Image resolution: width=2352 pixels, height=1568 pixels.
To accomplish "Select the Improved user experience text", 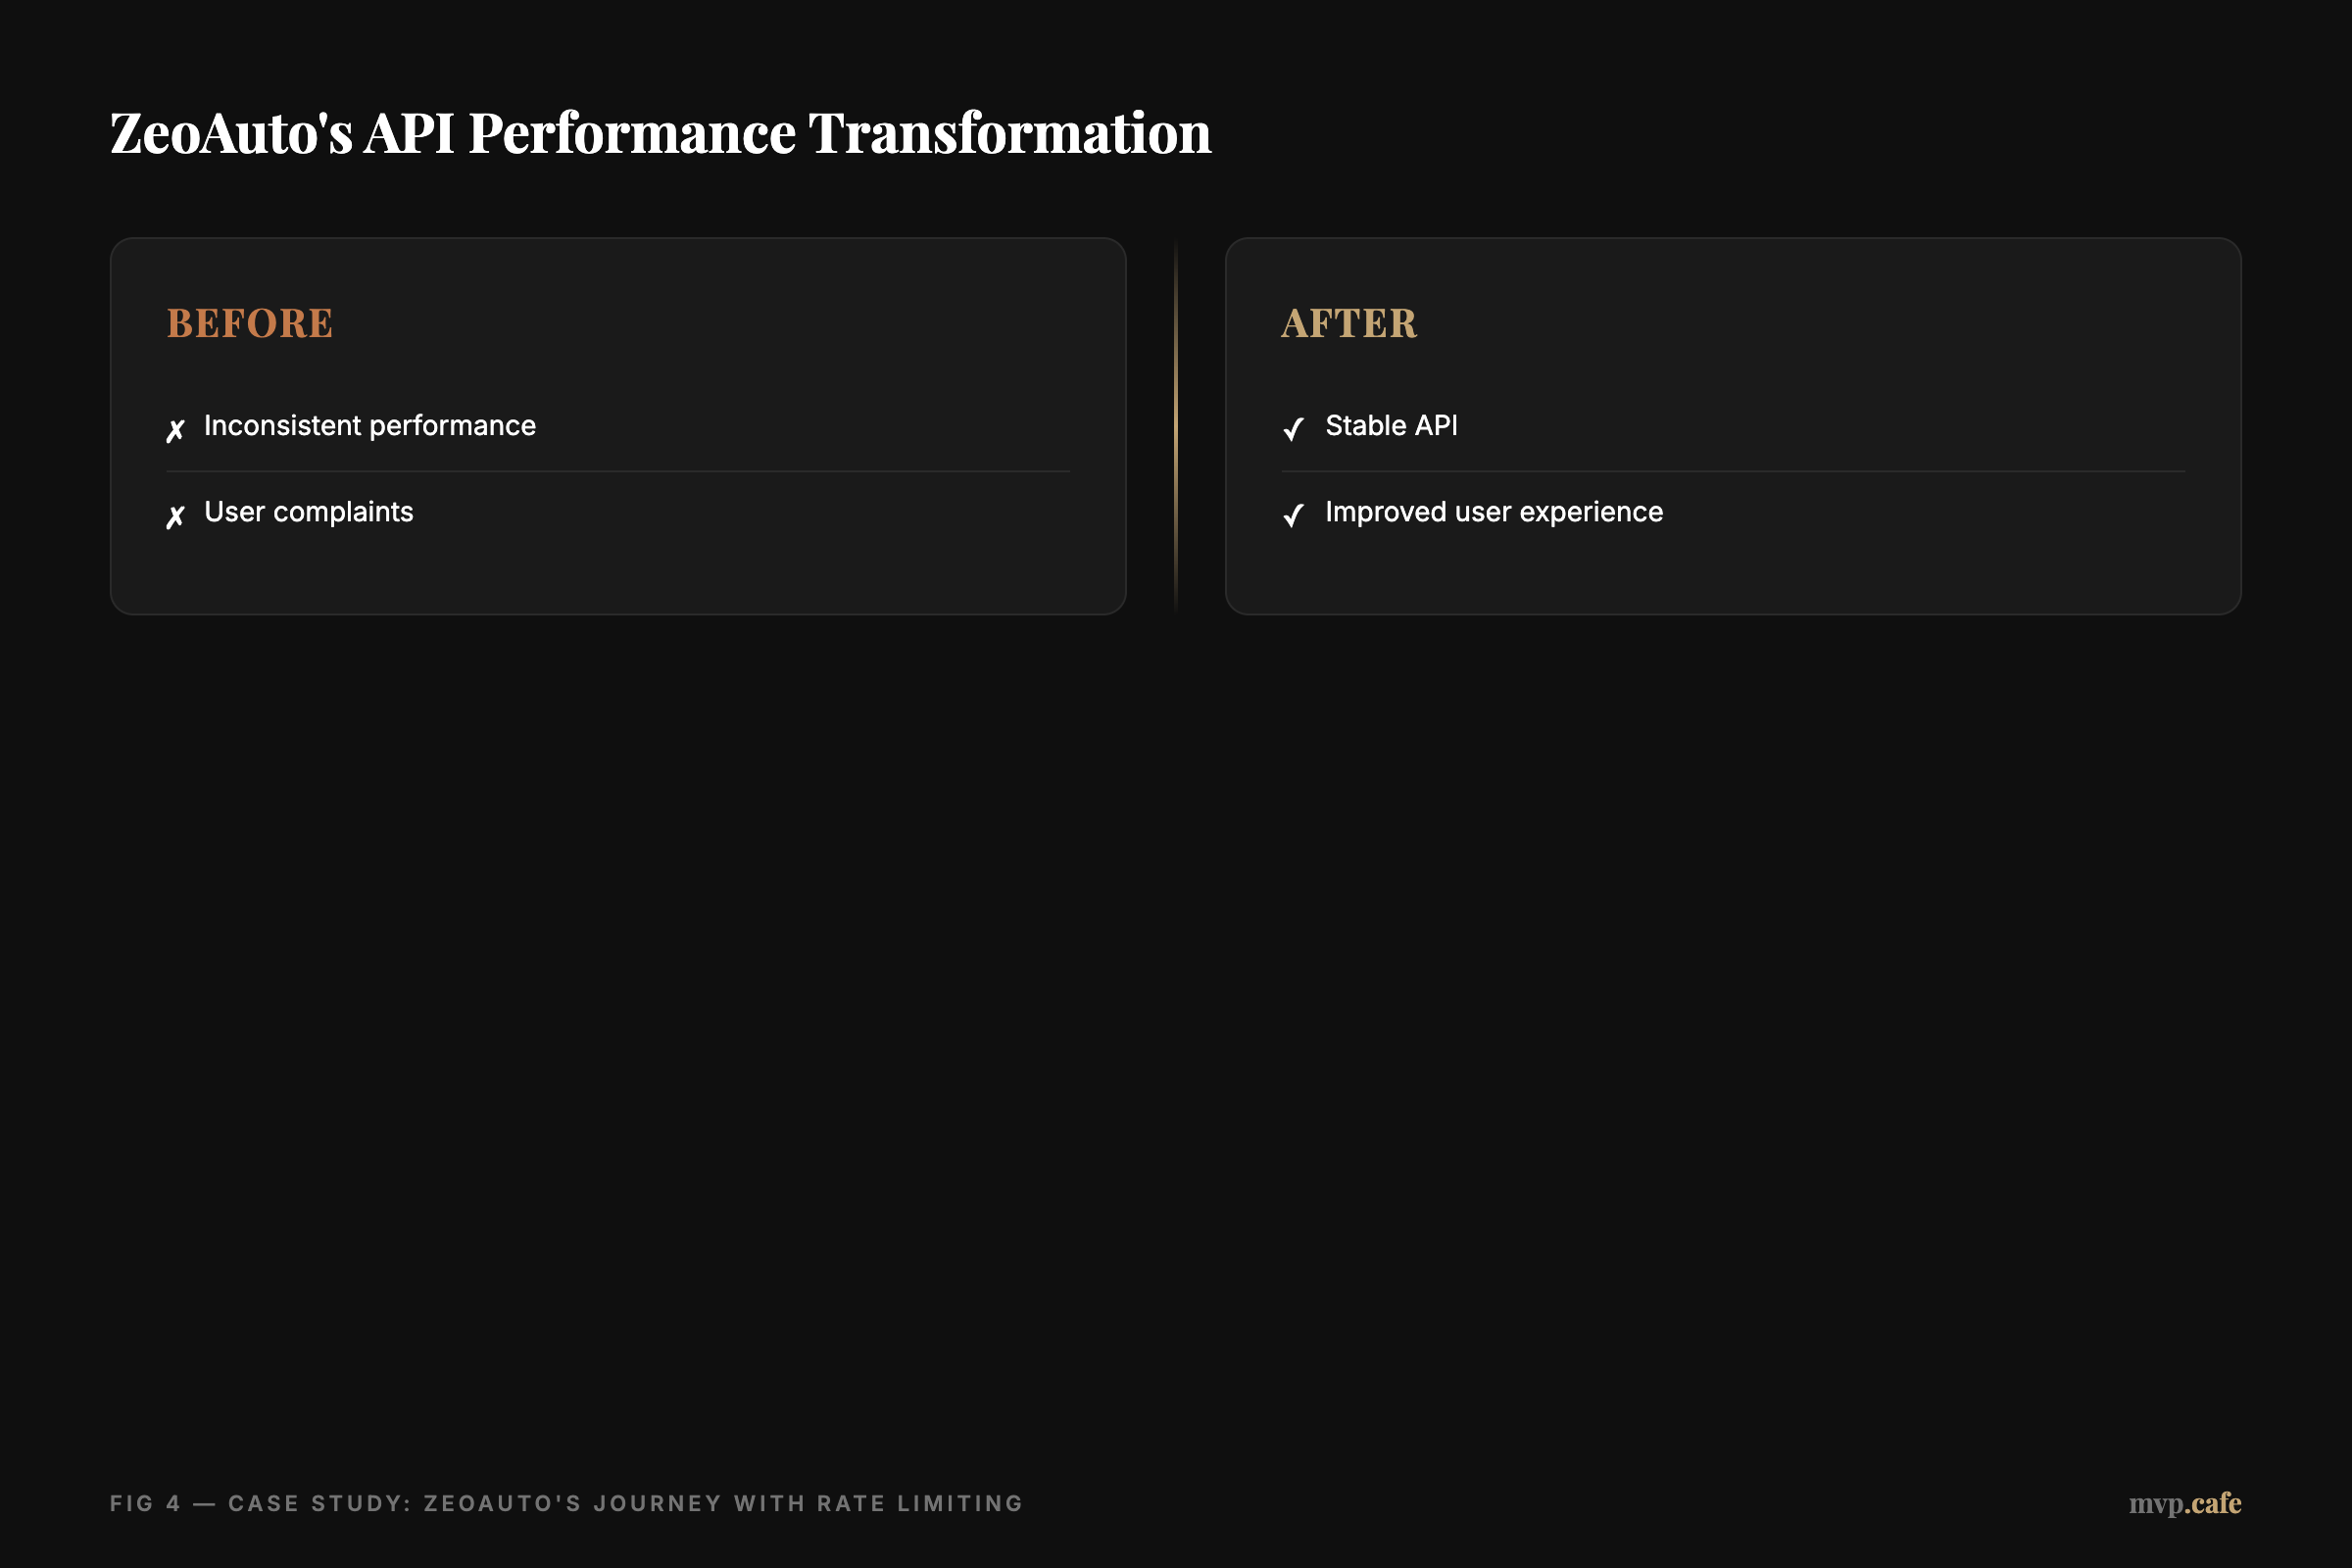I will tap(1494, 512).
